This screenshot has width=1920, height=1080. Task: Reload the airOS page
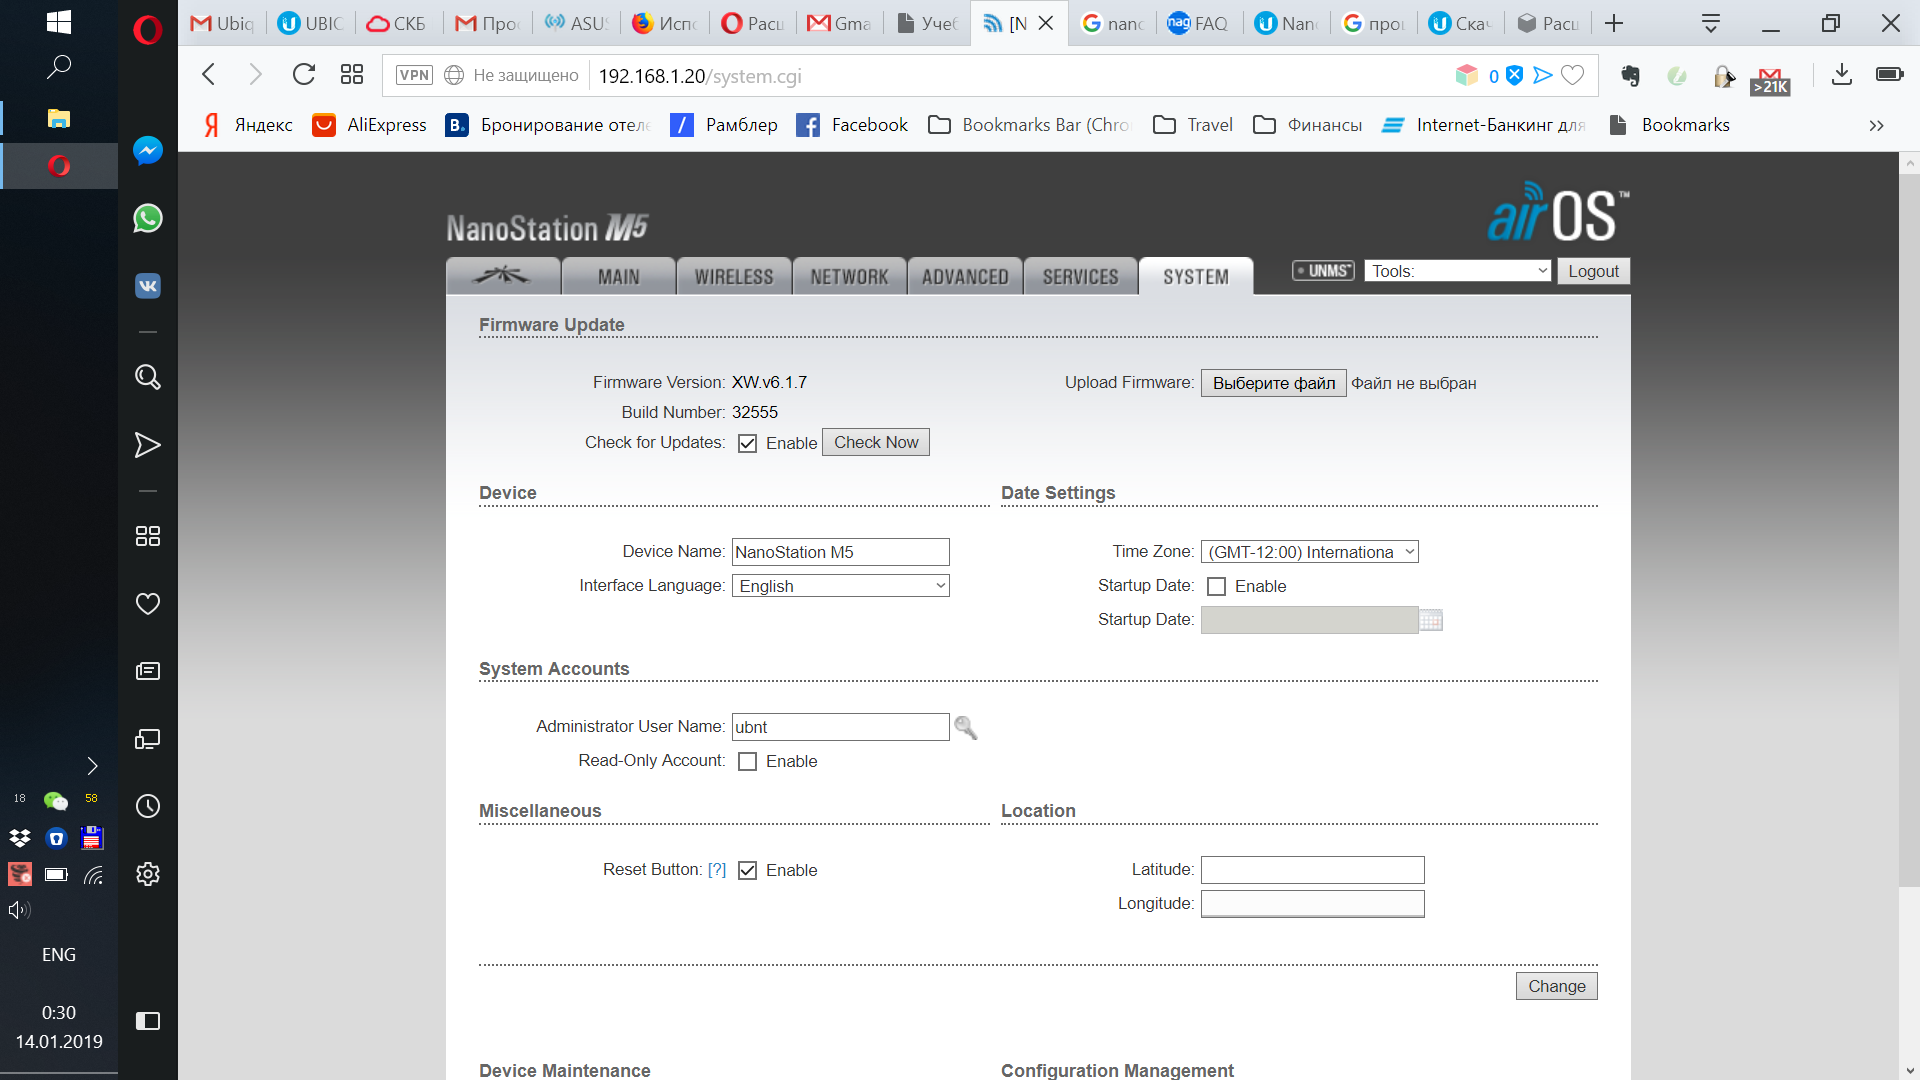[304, 75]
